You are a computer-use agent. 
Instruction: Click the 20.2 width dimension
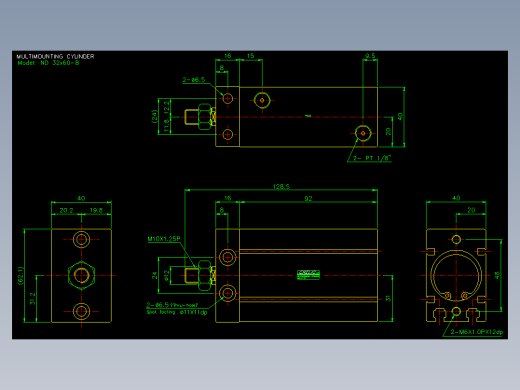point(66,211)
